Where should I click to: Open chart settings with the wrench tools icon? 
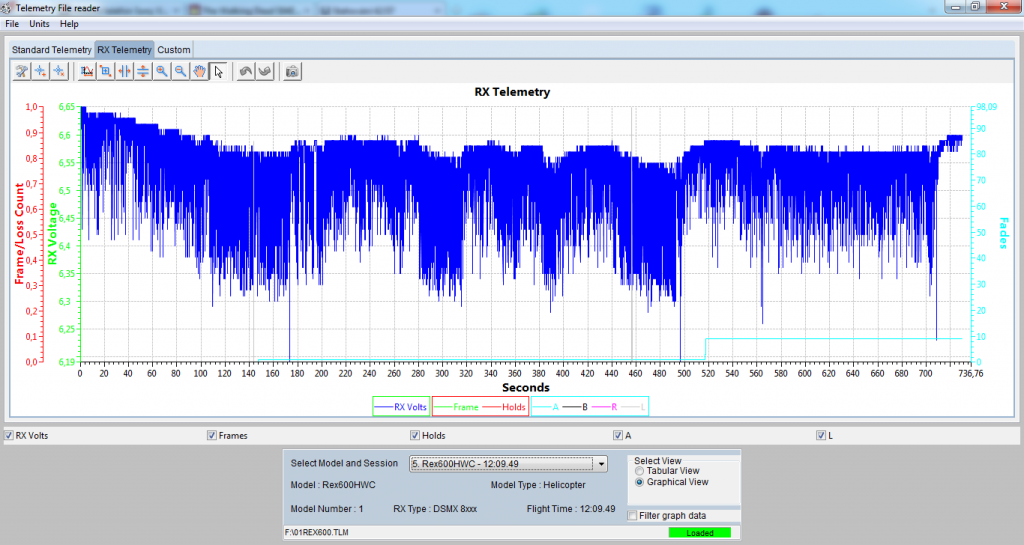point(21,71)
